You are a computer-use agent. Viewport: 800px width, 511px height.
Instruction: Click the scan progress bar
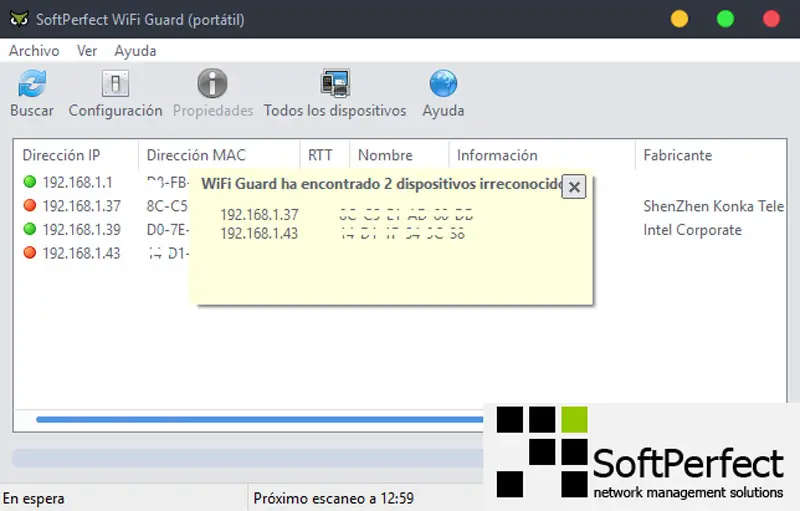[248, 458]
